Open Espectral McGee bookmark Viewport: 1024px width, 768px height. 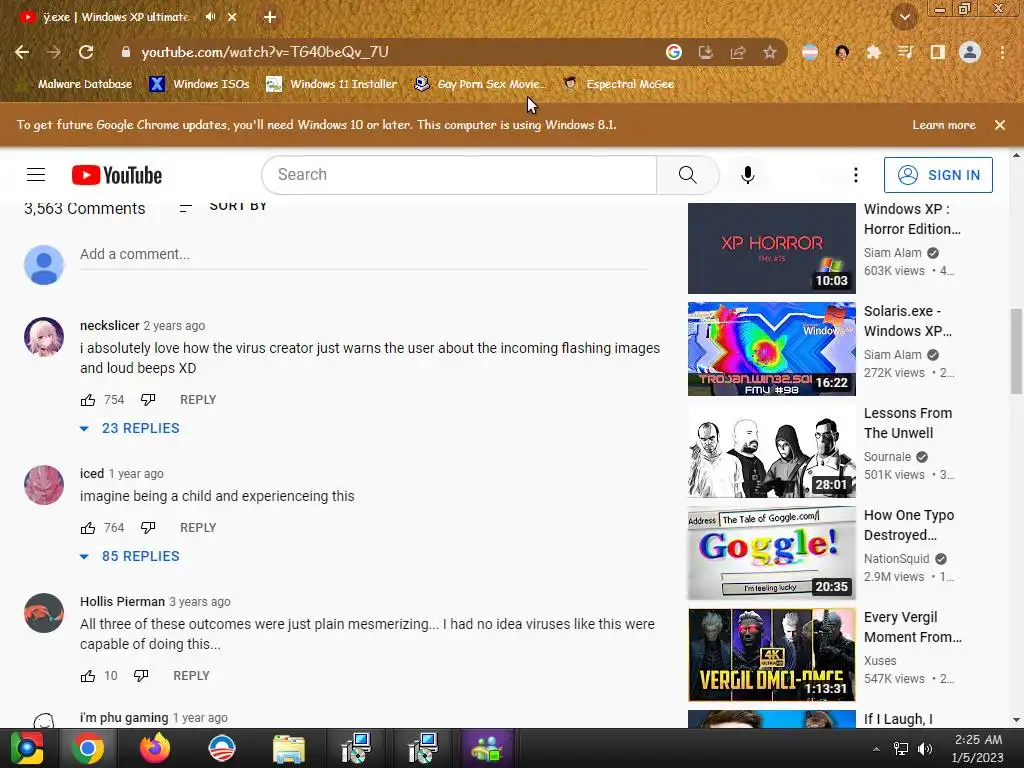coord(619,84)
